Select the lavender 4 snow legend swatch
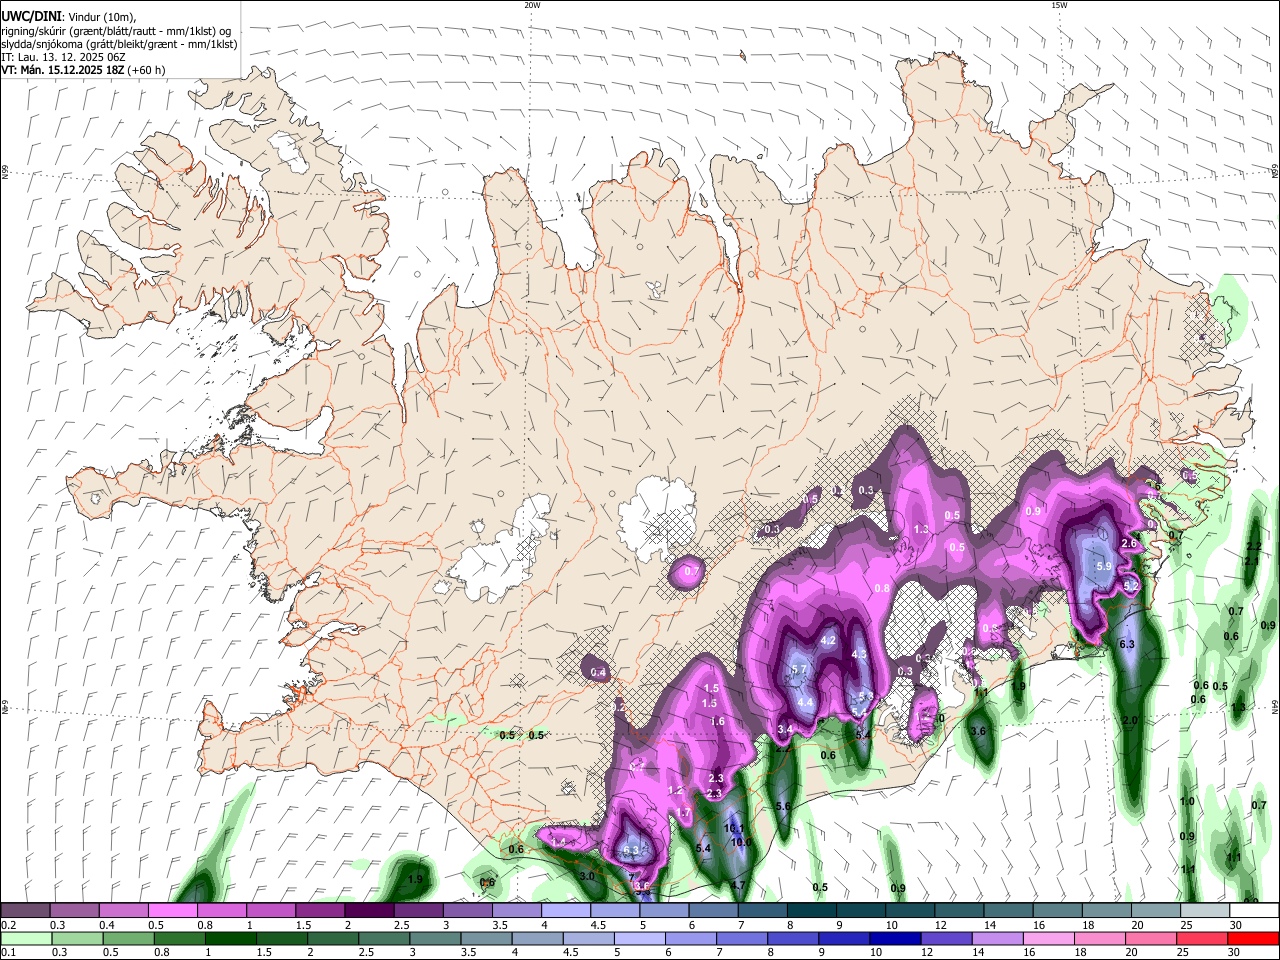 pos(566,911)
